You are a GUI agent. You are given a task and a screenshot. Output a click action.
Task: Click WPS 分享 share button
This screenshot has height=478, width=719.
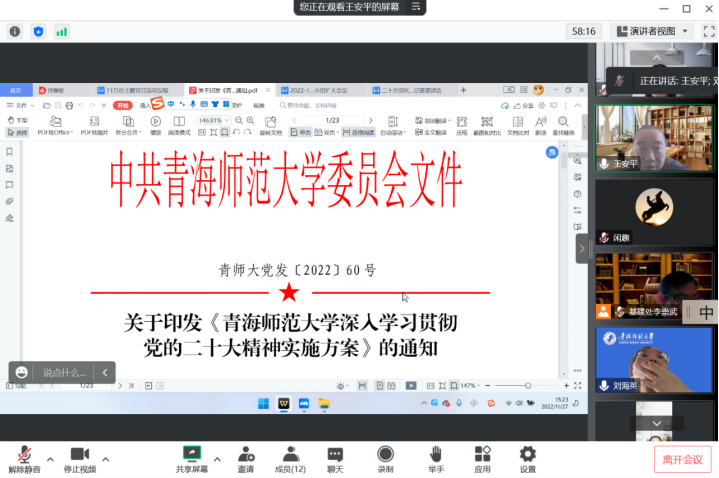[x=524, y=106]
